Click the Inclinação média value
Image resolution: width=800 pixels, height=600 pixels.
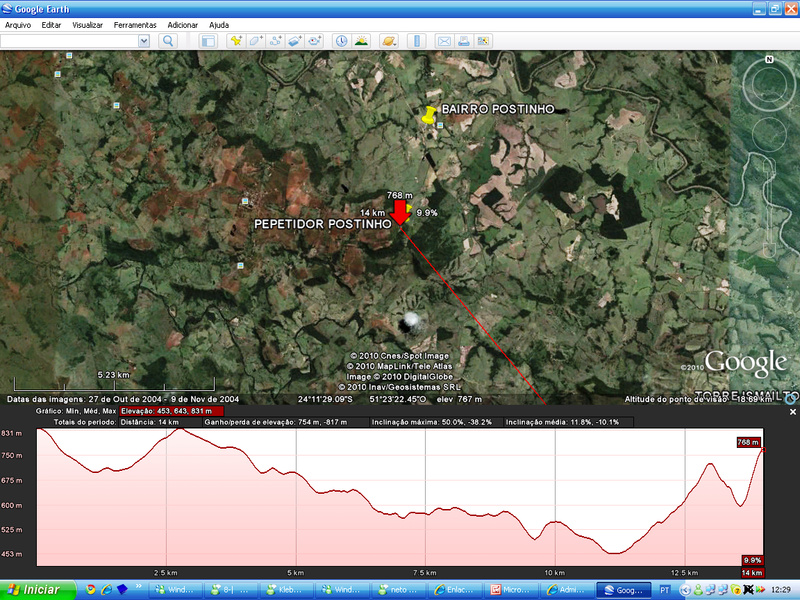tap(562, 422)
